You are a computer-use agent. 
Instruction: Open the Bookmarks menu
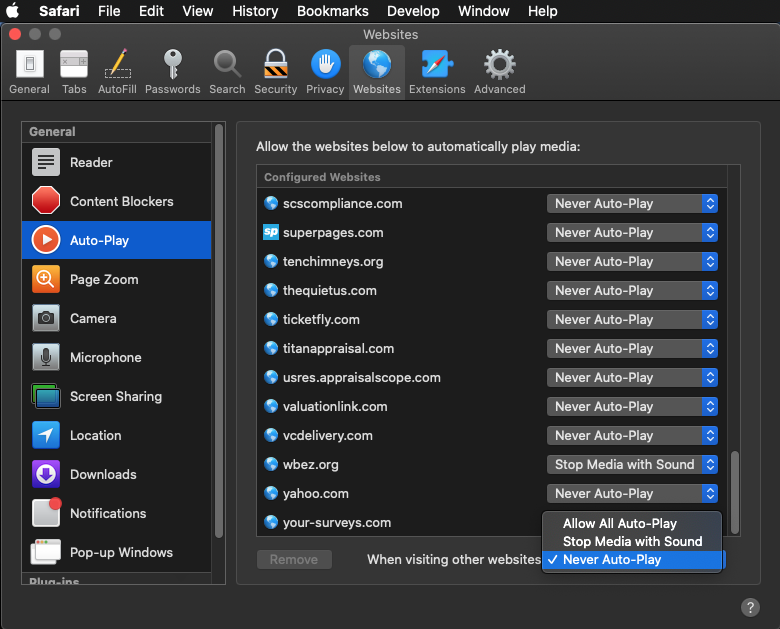[333, 10]
